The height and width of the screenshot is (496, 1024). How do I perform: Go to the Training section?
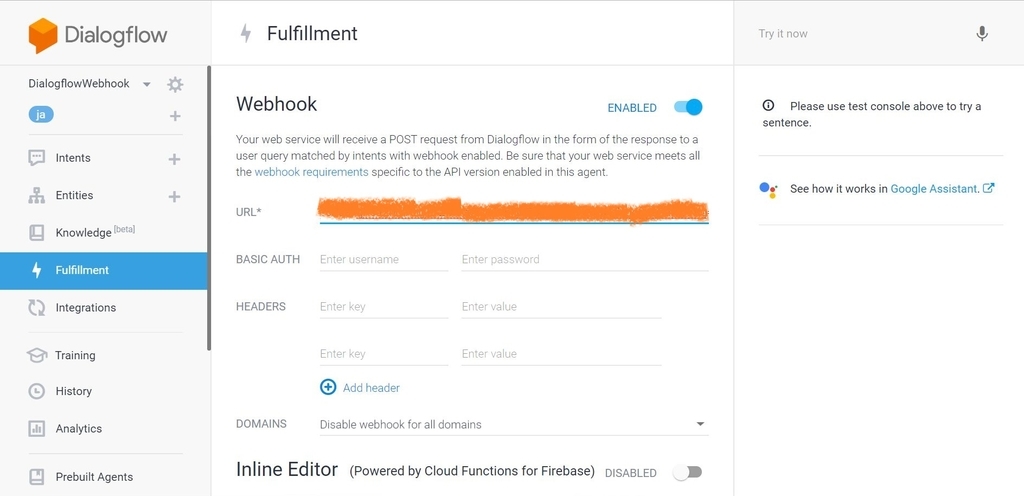[x=75, y=355]
